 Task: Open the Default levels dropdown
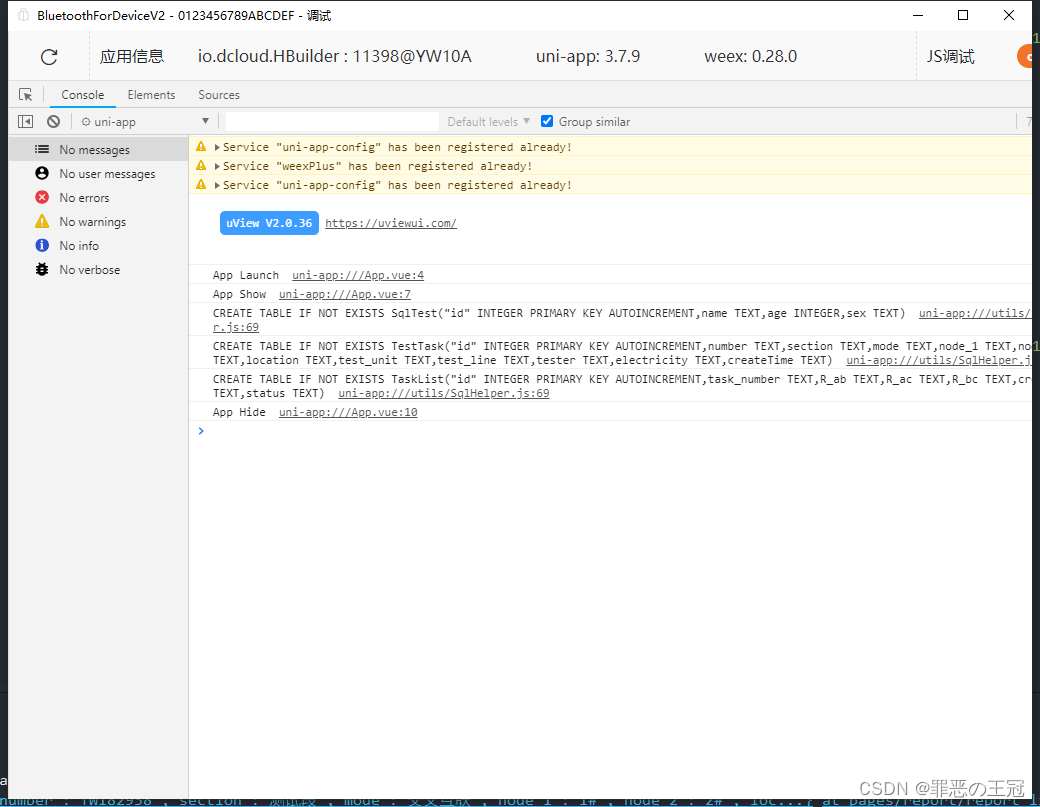pos(487,121)
